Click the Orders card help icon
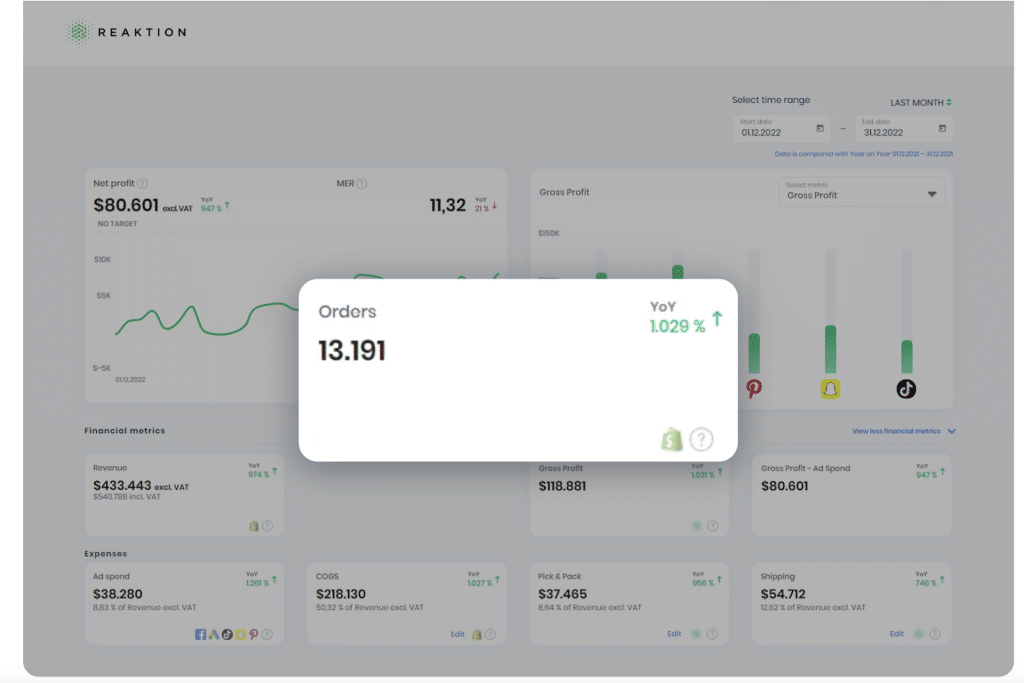Image resolution: width=1024 pixels, height=683 pixels. click(x=701, y=439)
